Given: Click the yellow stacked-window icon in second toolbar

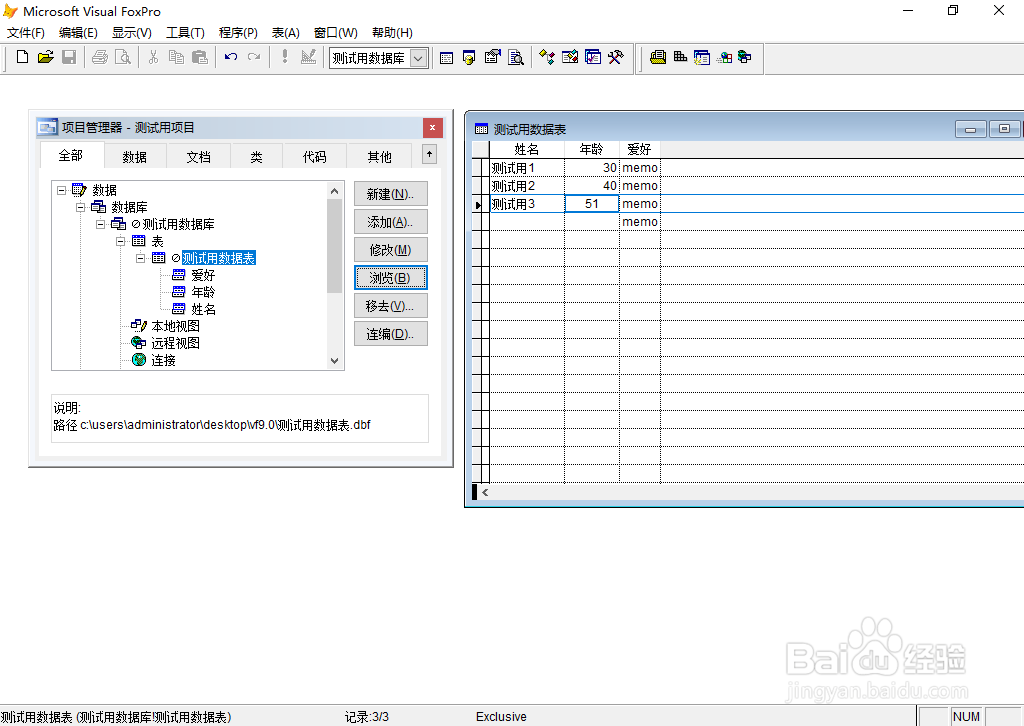Looking at the screenshot, I should 658,57.
